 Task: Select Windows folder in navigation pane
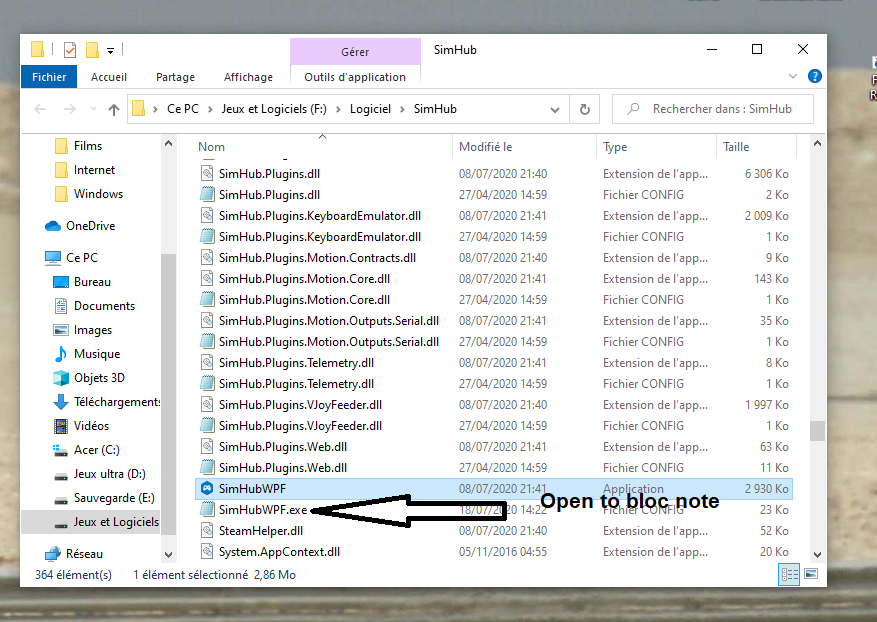click(98, 194)
